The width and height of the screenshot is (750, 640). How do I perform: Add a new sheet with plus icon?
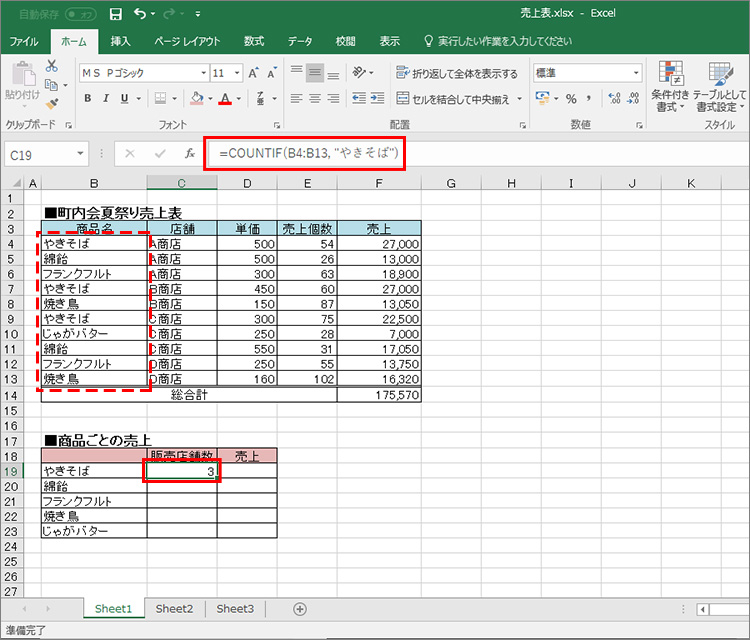click(300, 609)
